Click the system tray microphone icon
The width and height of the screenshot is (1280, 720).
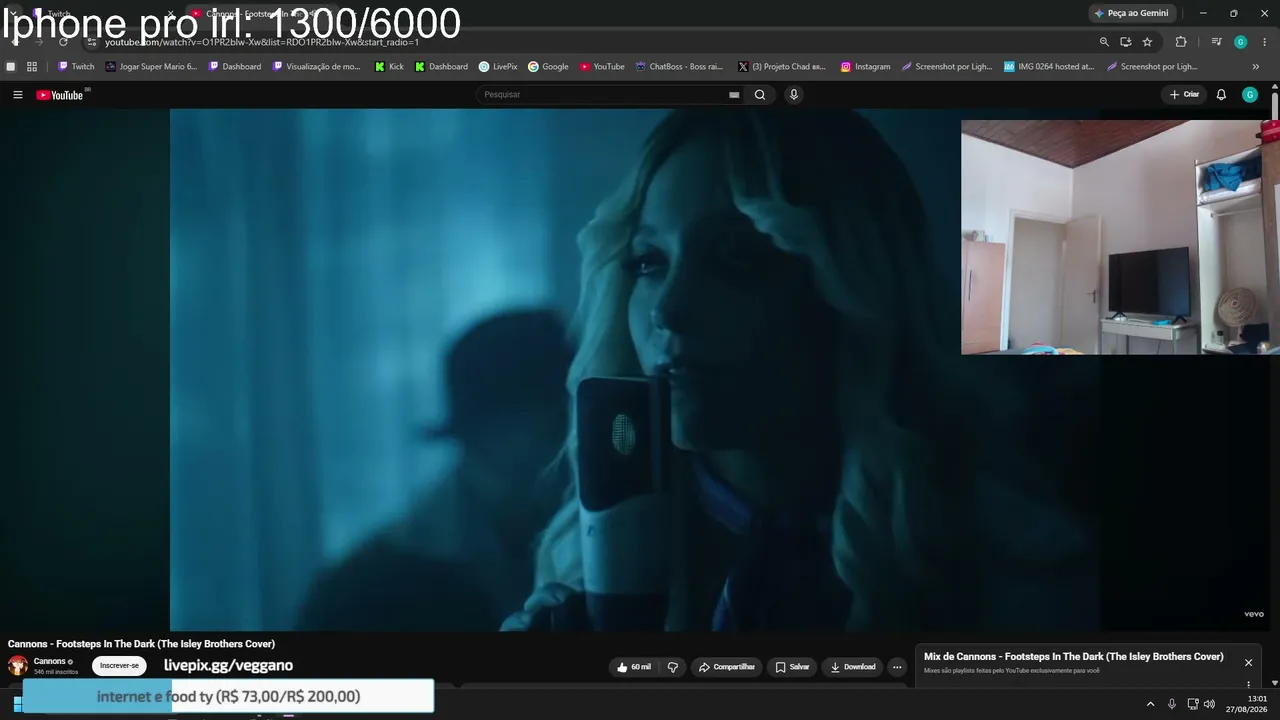point(1172,704)
